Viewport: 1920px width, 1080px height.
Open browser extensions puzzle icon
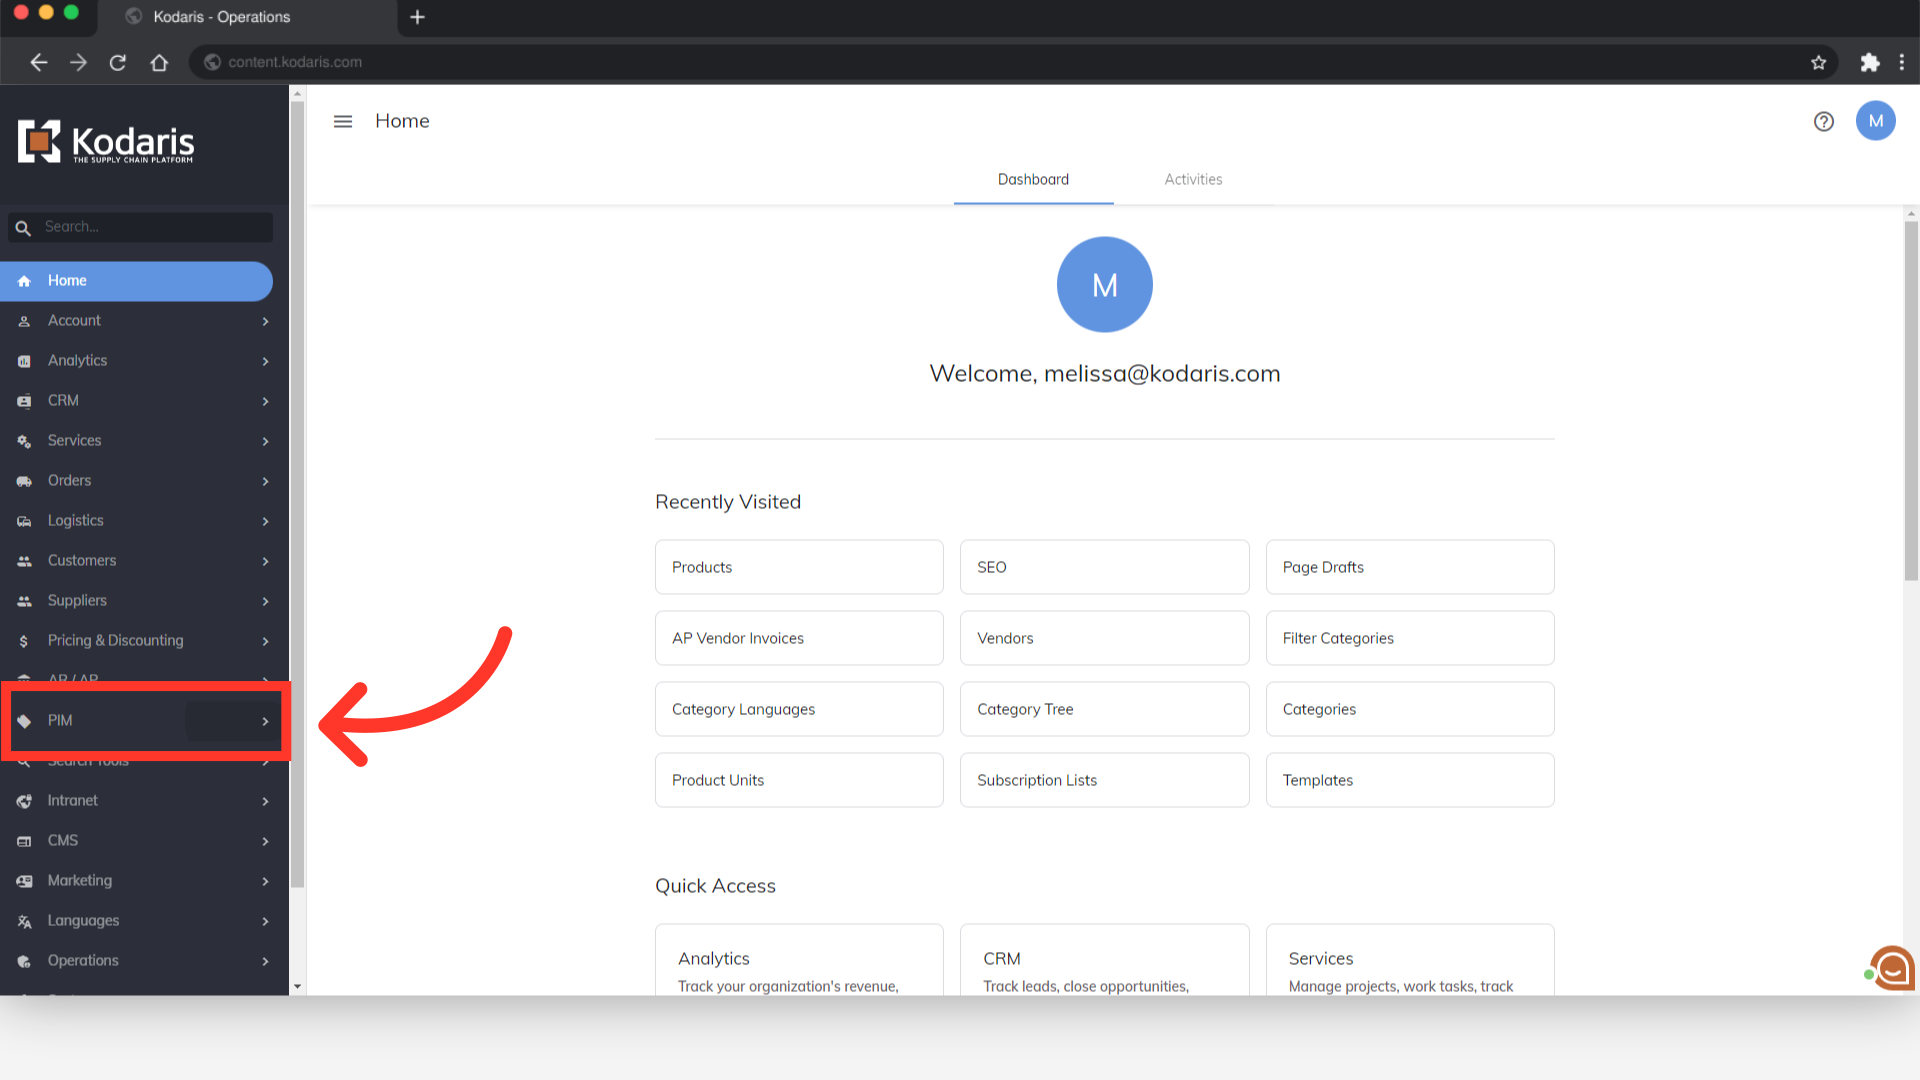pyautogui.click(x=1869, y=62)
